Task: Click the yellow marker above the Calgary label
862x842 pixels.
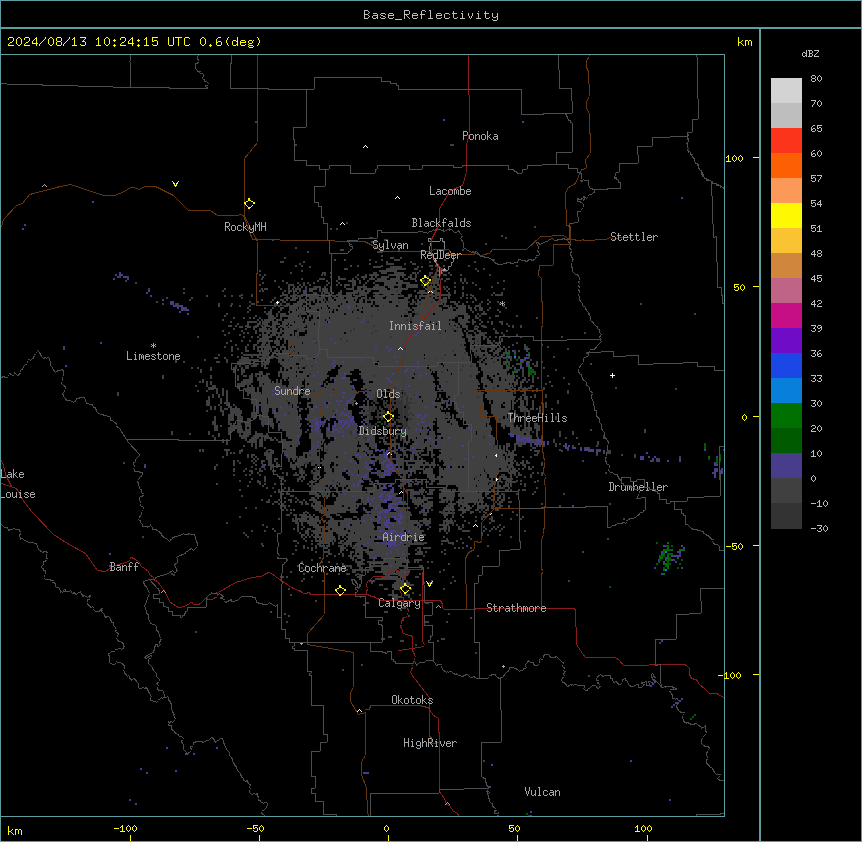Action: (405, 589)
